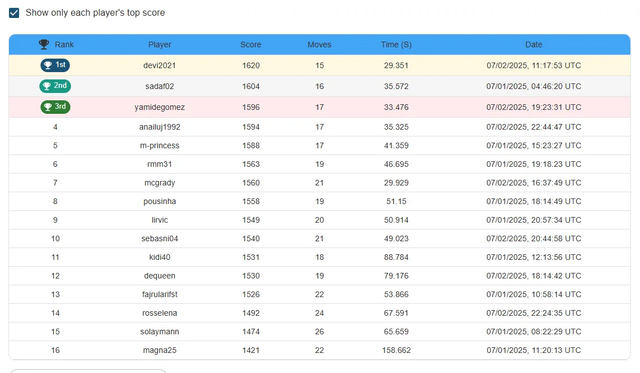The height and width of the screenshot is (373, 640).
Task: Click the score value 1596
Action: pyautogui.click(x=251, y=107)
